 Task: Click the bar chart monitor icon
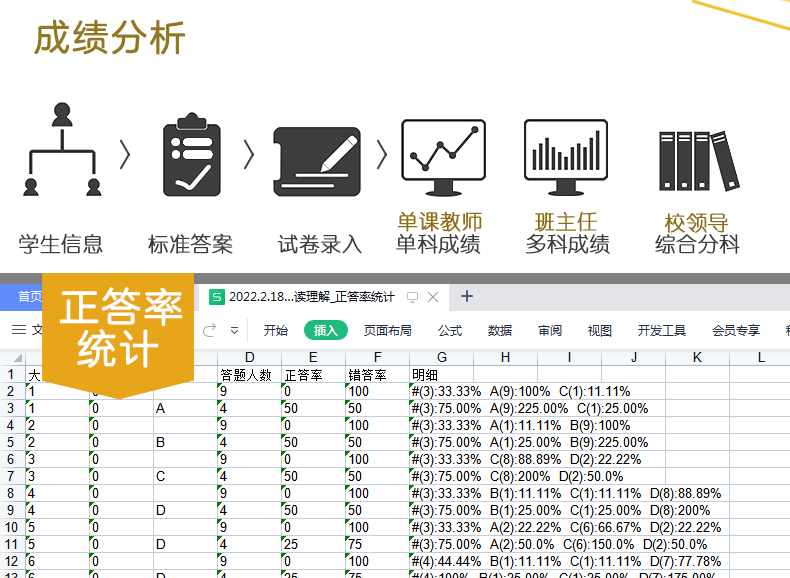(566, 157)
